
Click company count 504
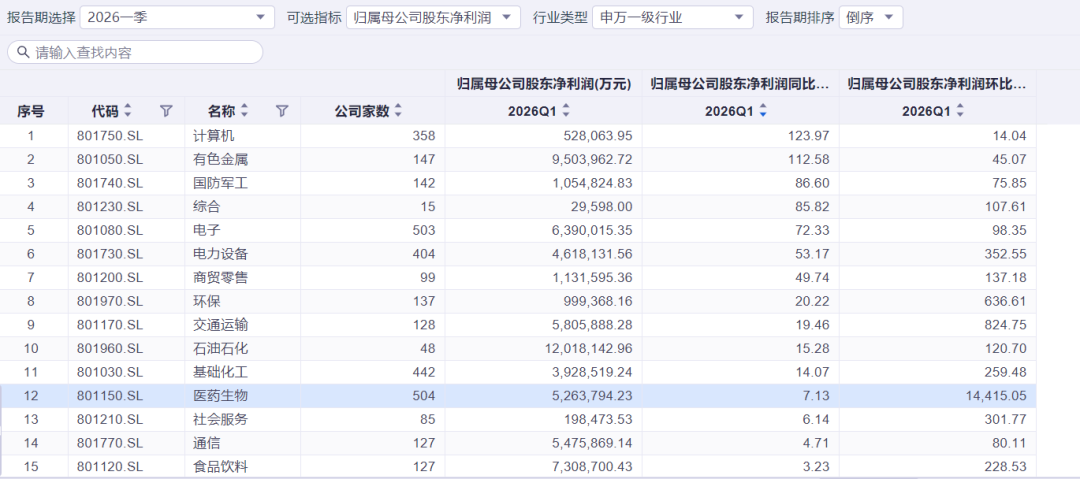pyautogui.click(x=424, y=396)
